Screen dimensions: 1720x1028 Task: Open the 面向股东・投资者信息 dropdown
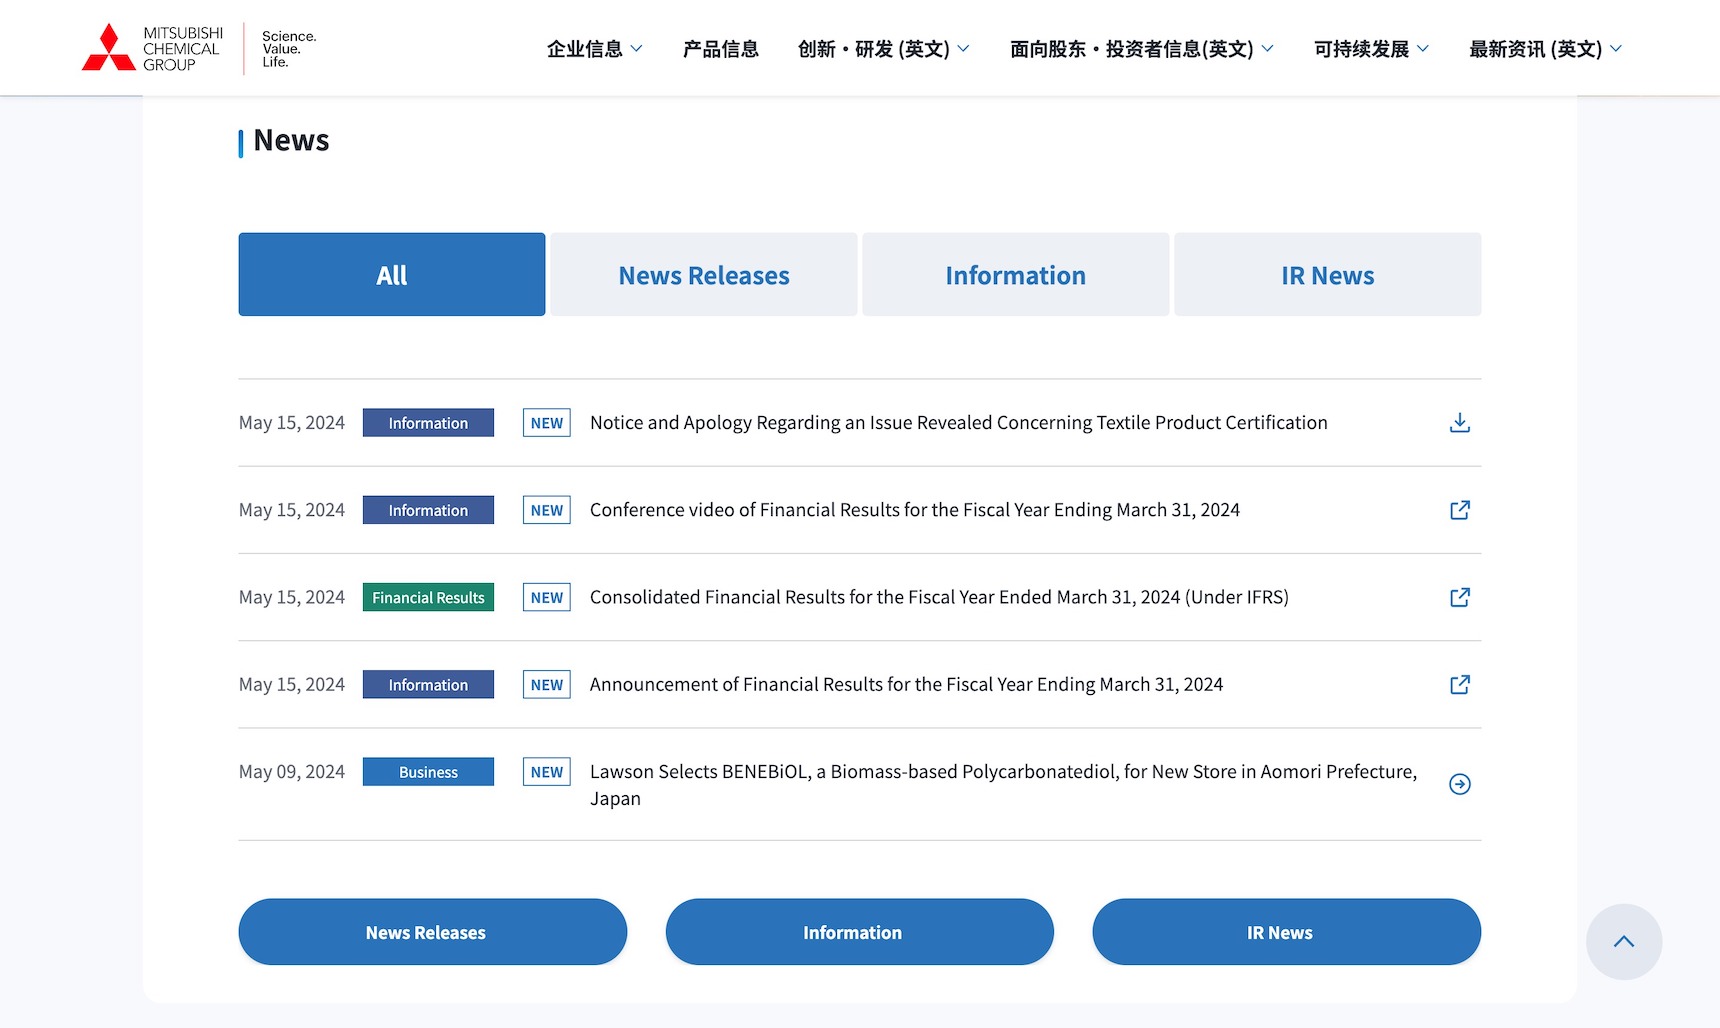[1141, 49]
